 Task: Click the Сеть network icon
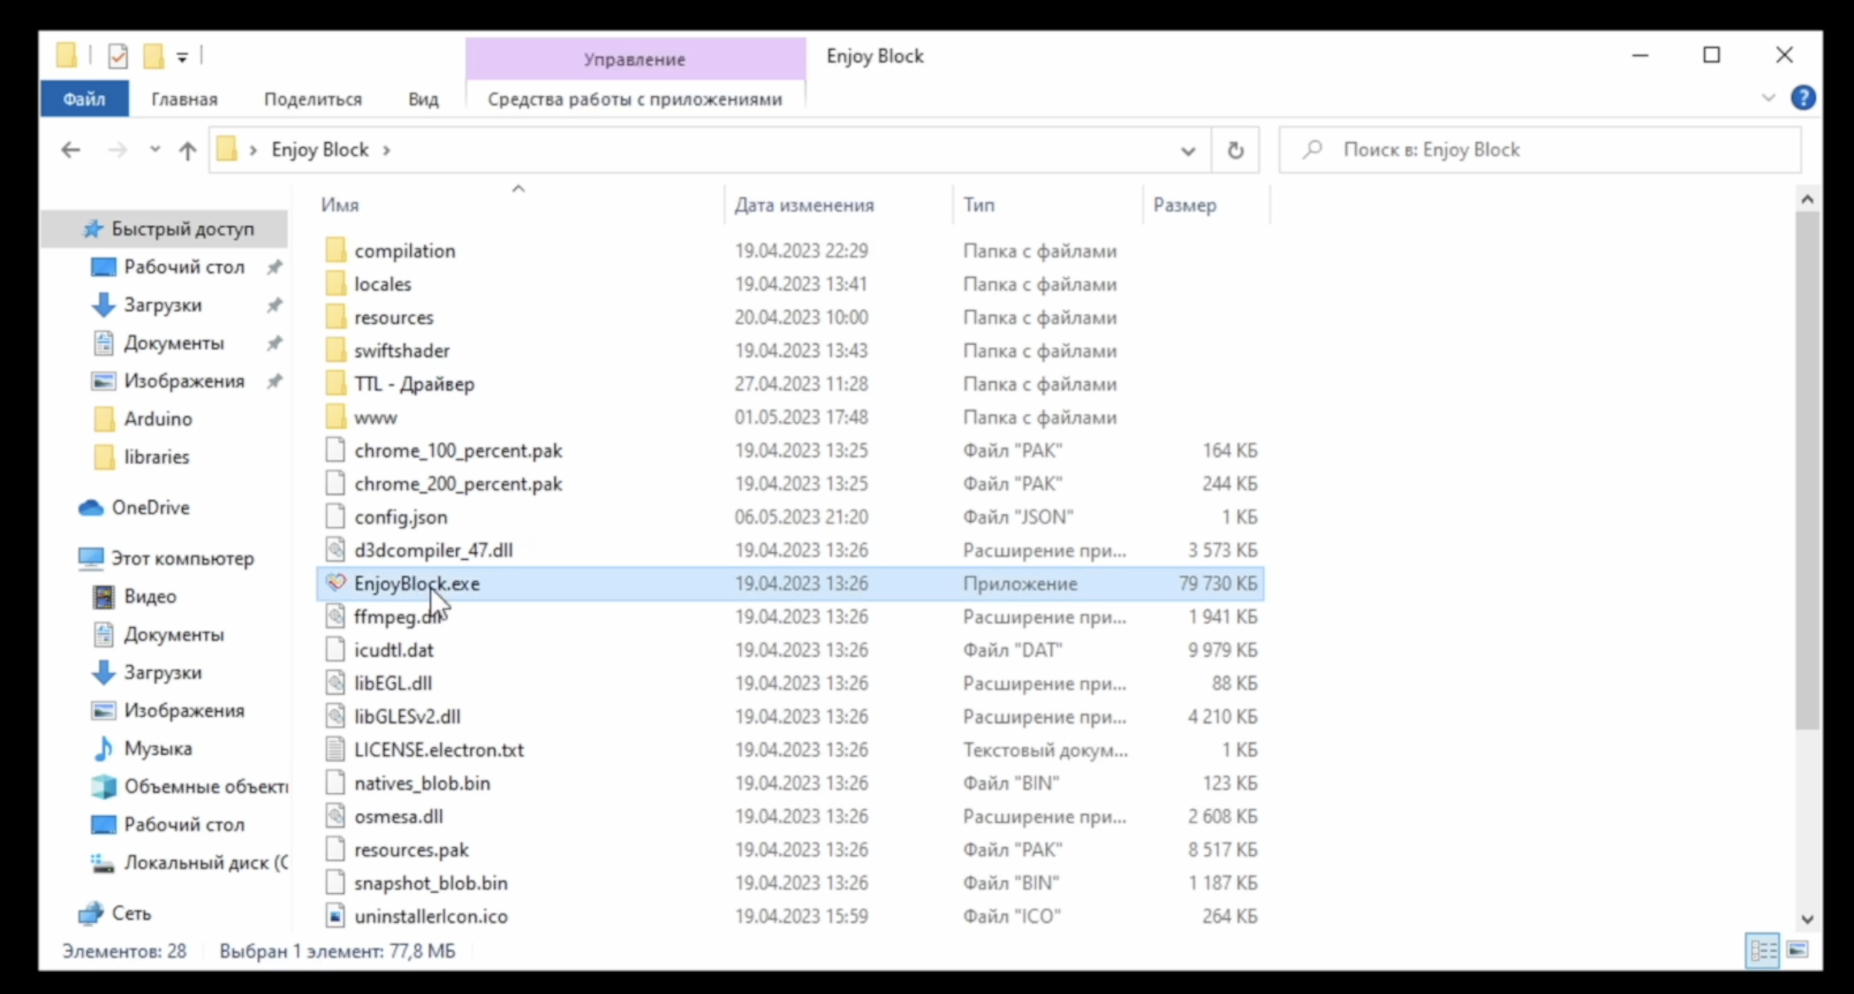pos(91,913)
